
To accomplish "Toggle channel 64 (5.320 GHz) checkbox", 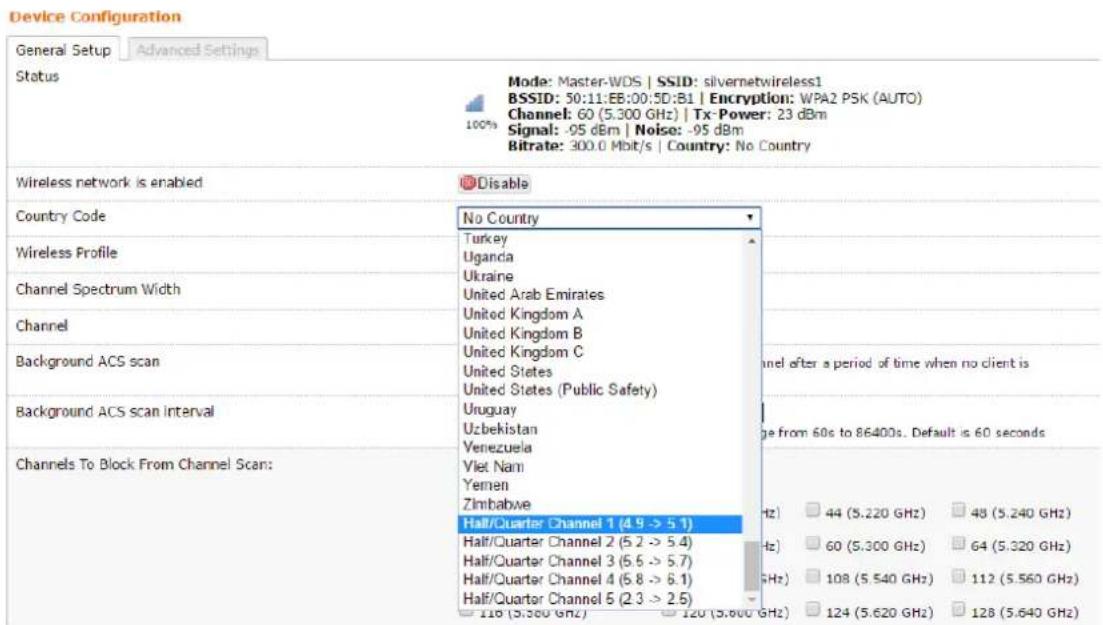I will [958, 543].
